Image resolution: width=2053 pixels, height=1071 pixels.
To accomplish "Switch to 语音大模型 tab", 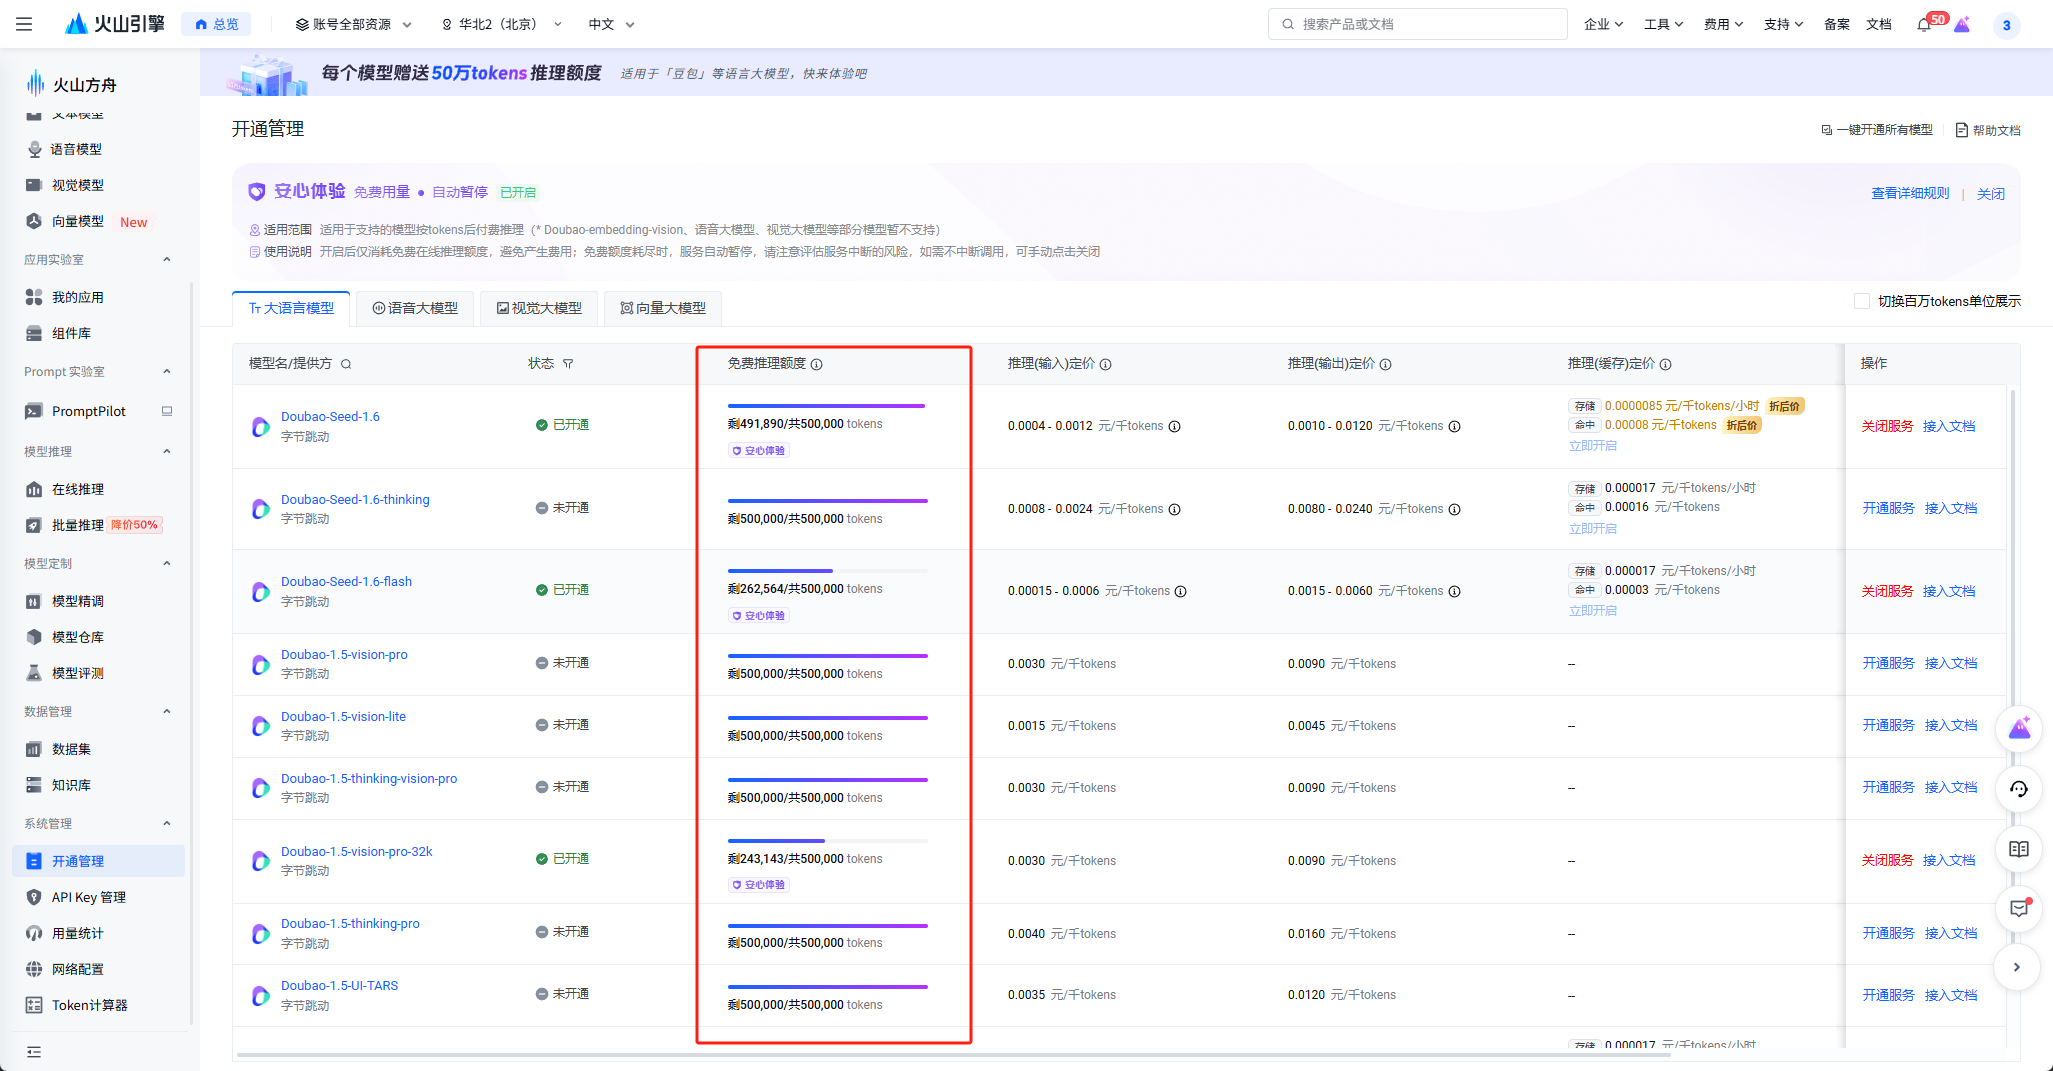I will coord(415,308).
